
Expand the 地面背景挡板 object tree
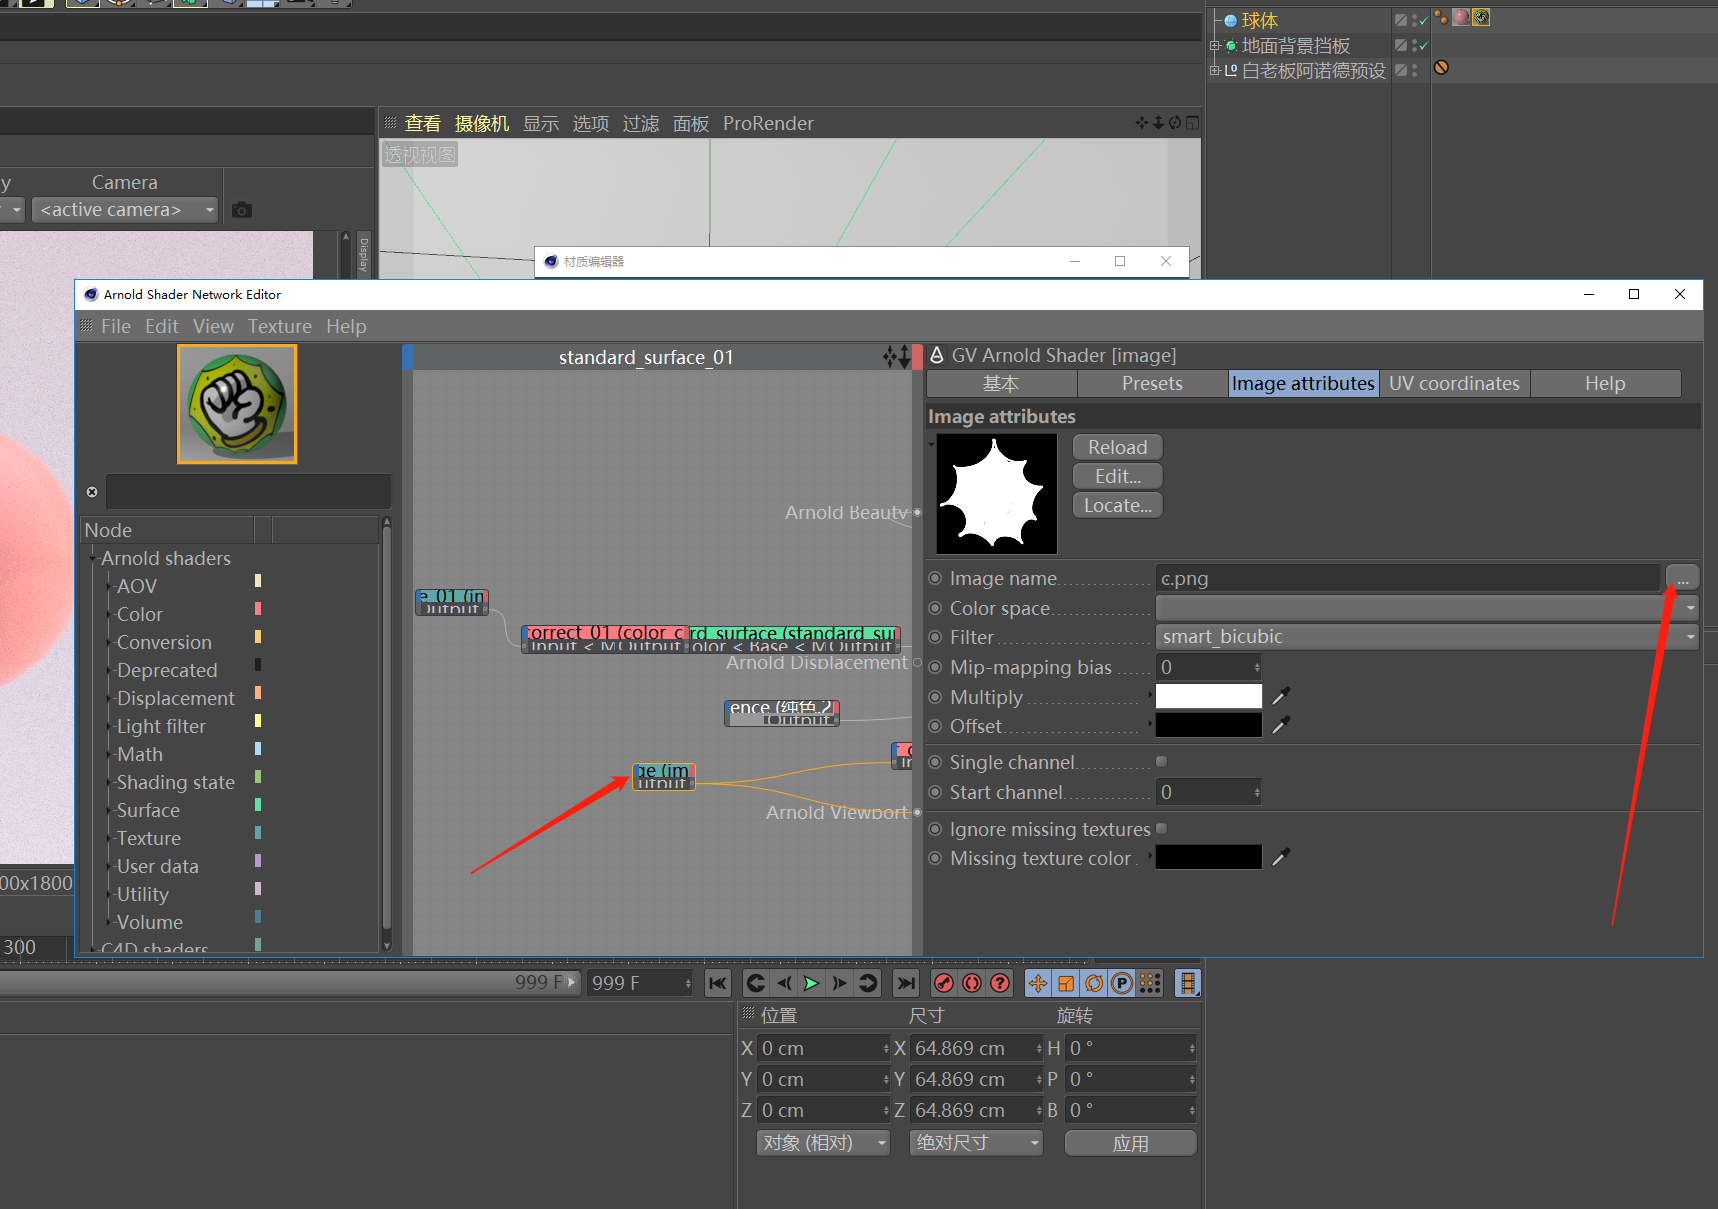(x=1215, y=46)
